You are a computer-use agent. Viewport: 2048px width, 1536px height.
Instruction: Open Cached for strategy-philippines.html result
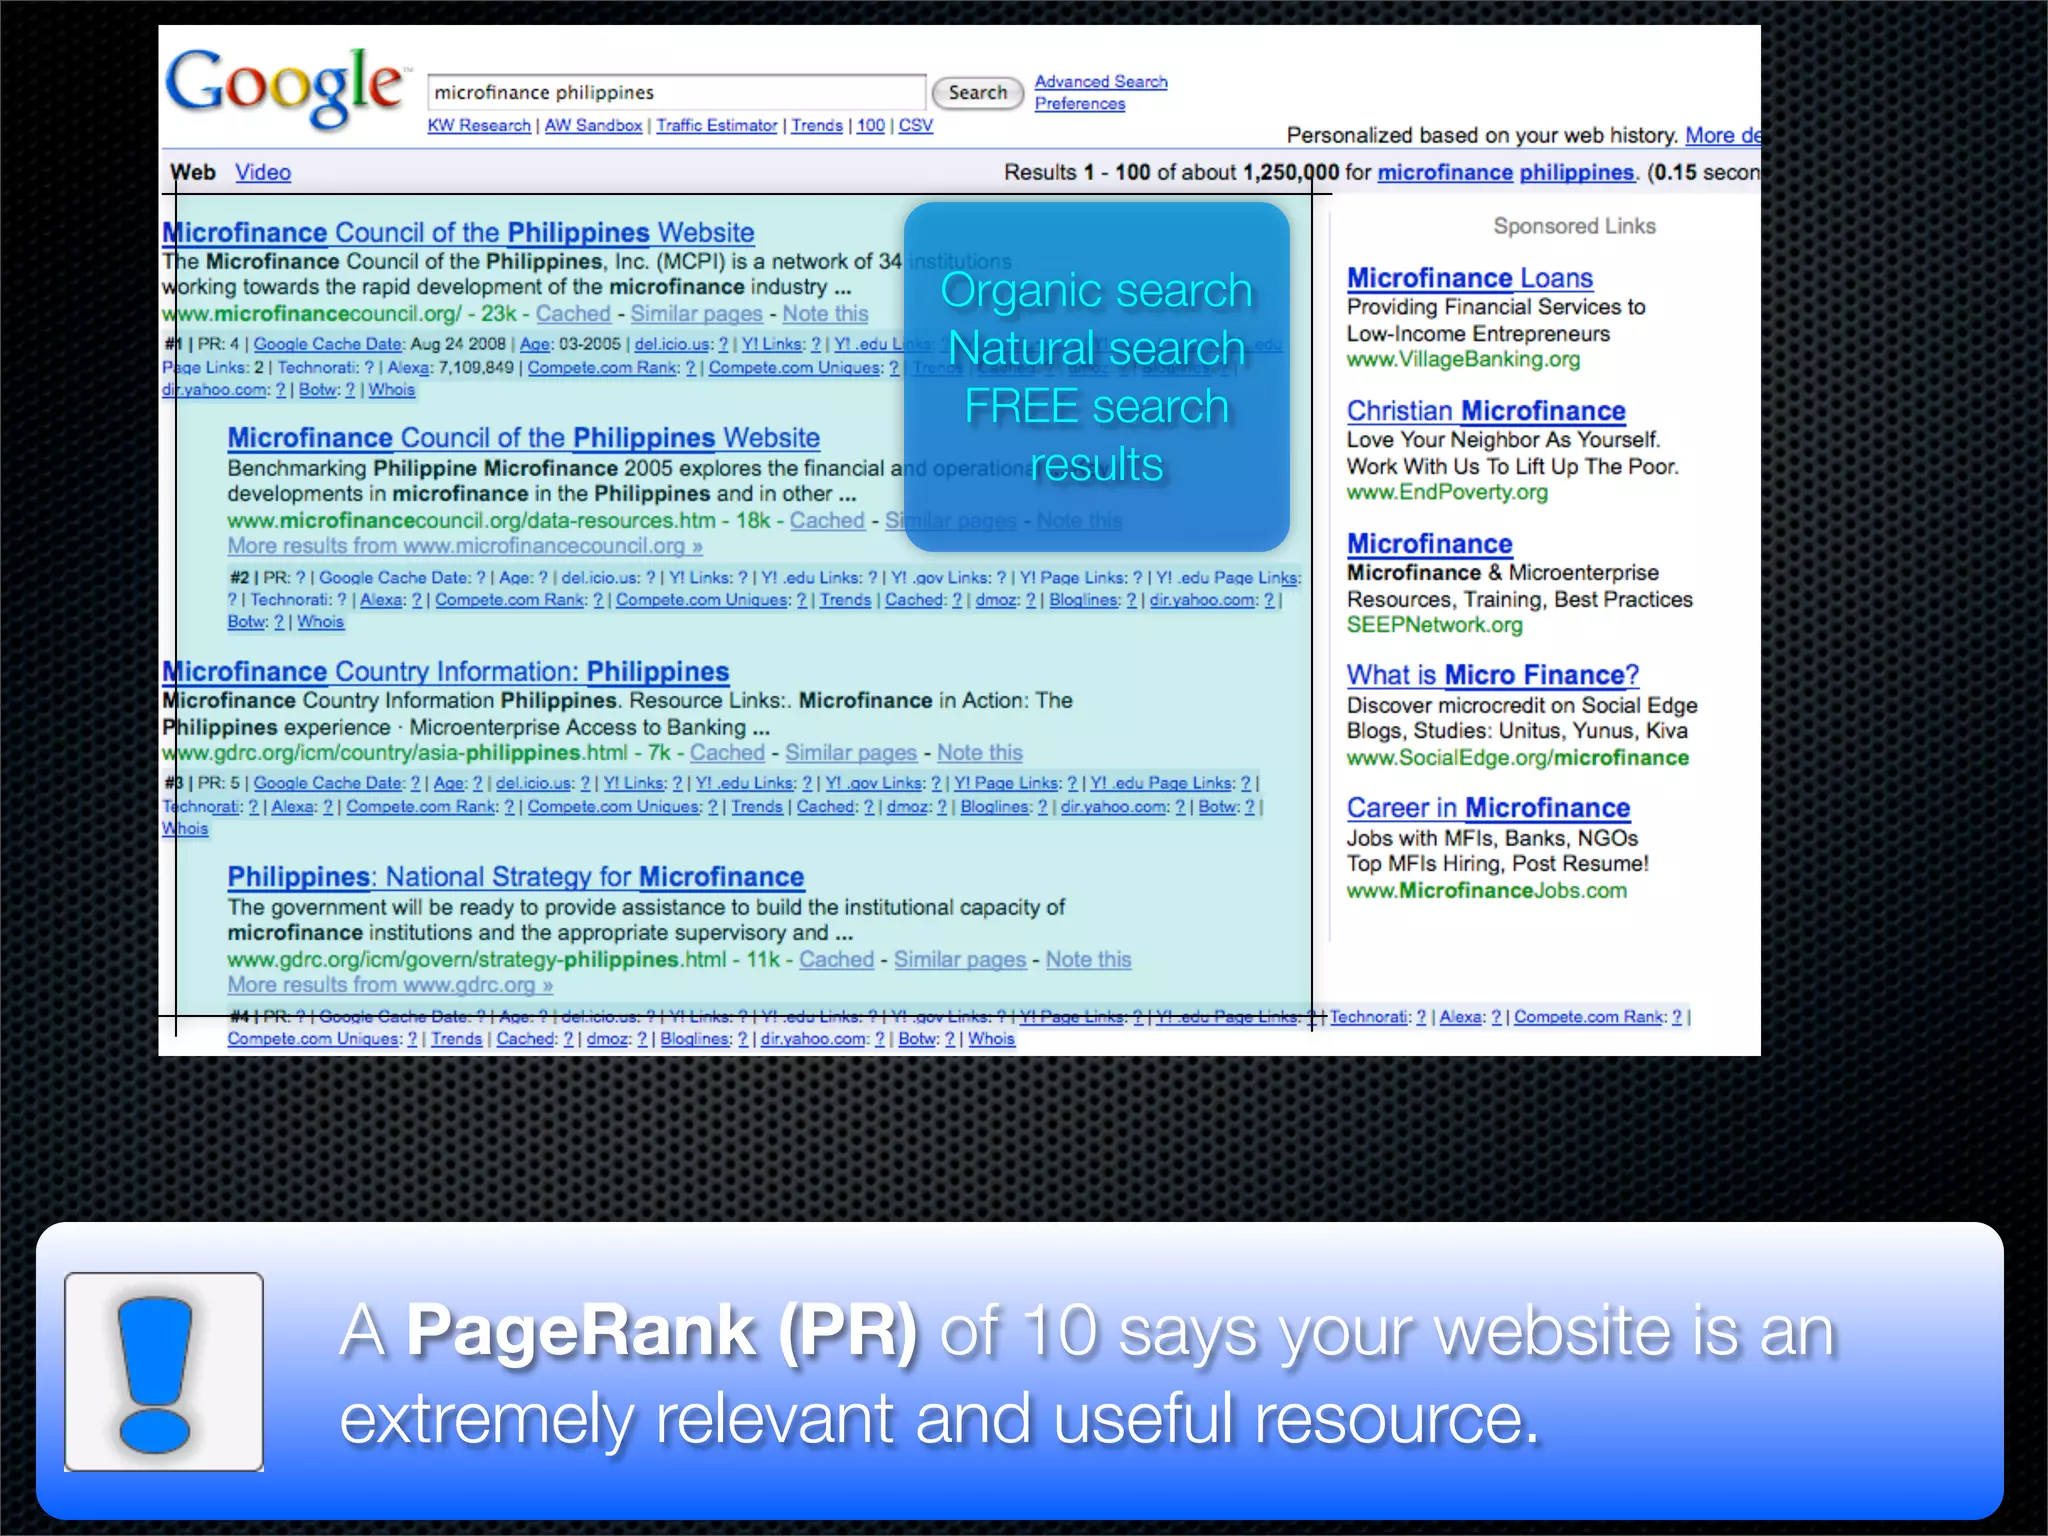836,959
